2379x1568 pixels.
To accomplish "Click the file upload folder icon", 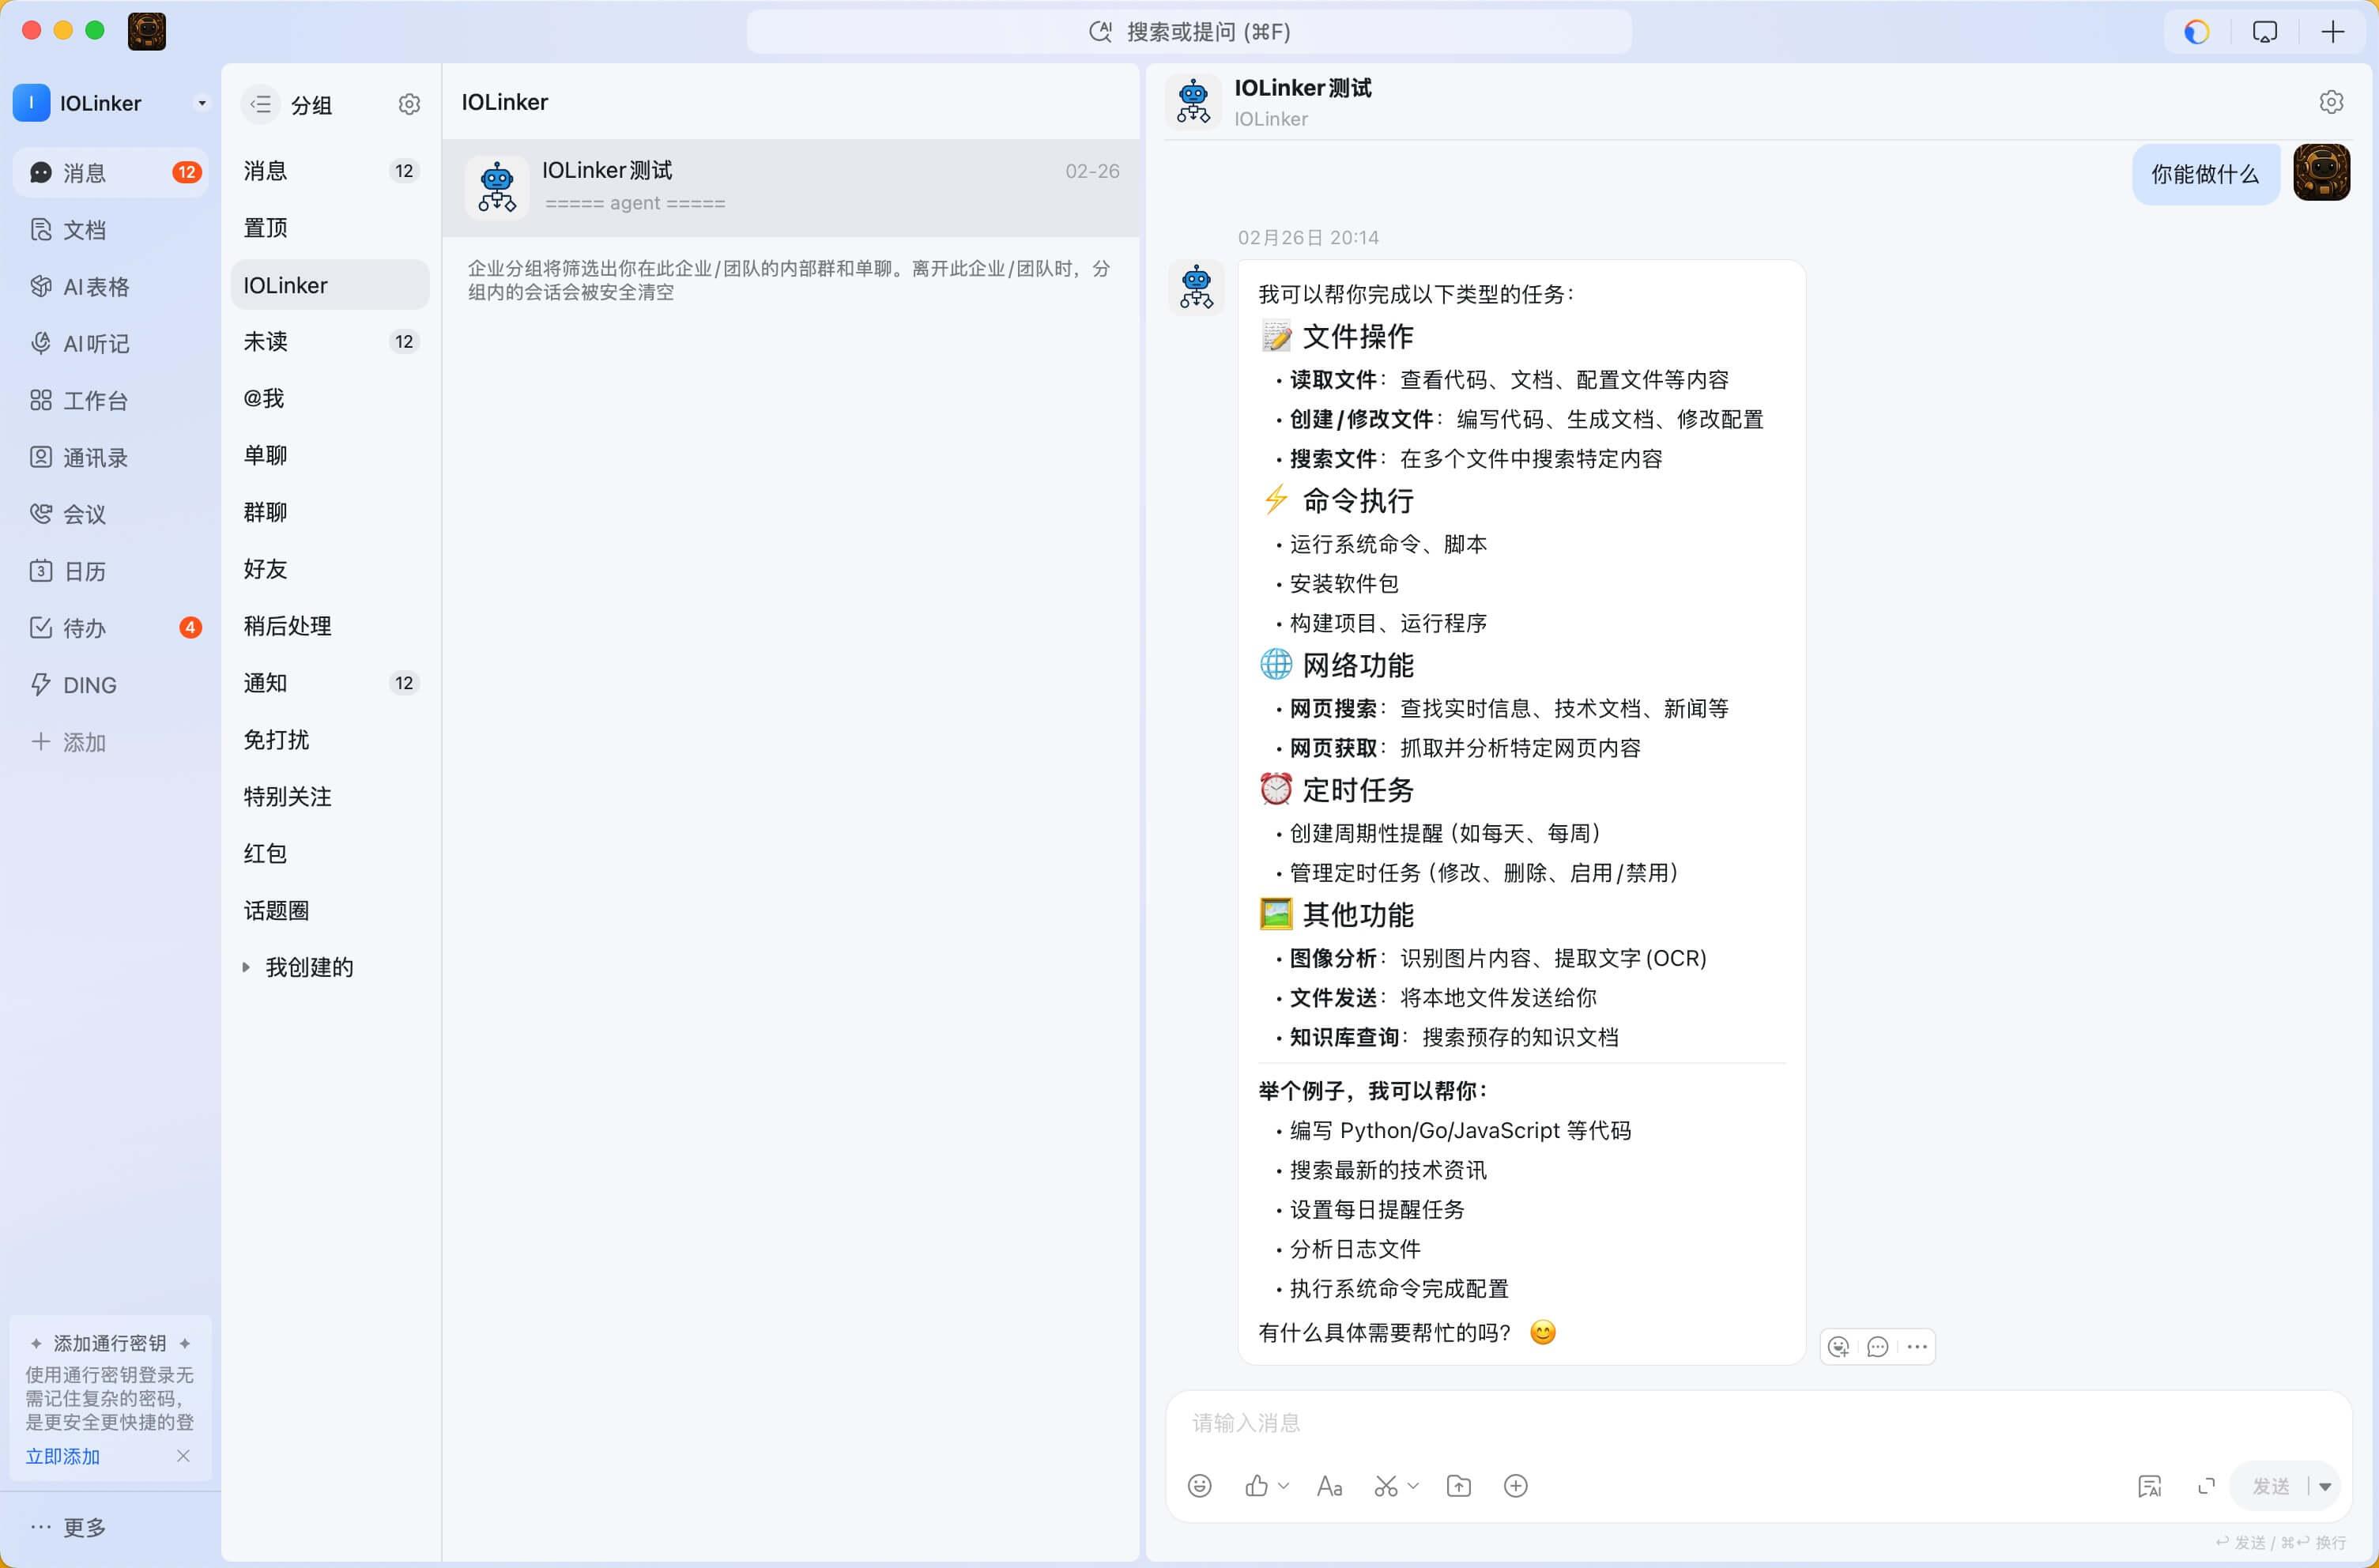I will click(x=1459, y=1486).
